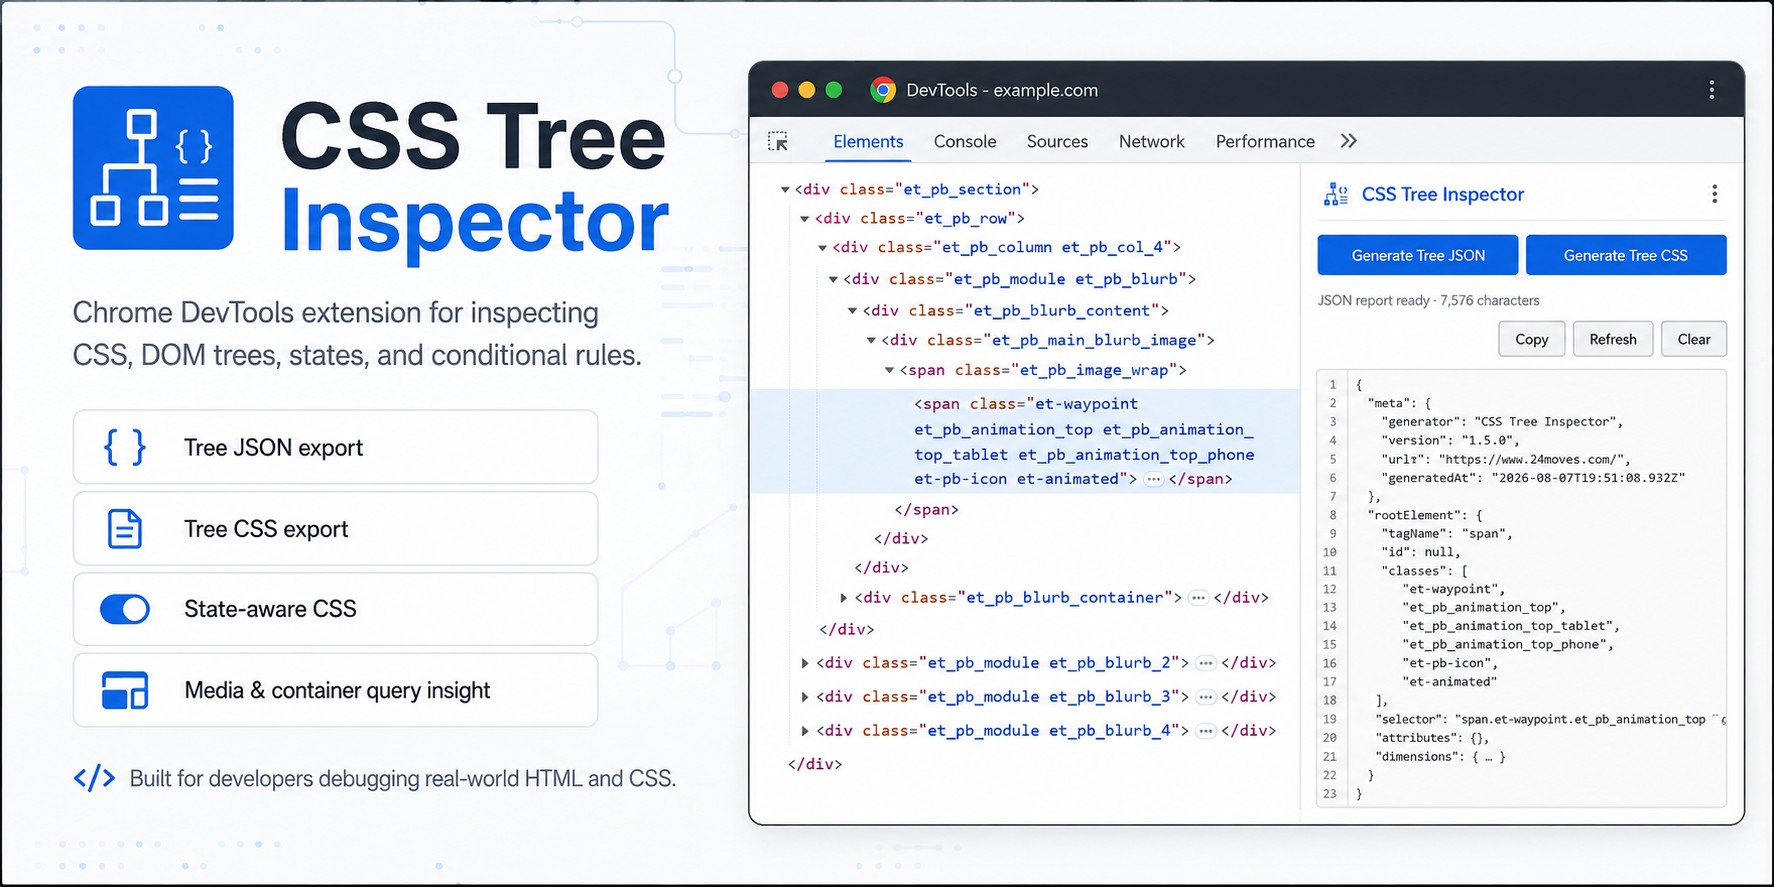
Task: Open the Performance tab
Action: 1265,141
